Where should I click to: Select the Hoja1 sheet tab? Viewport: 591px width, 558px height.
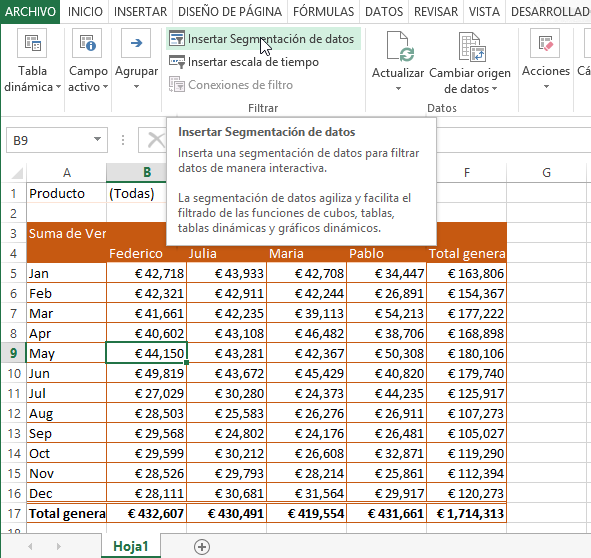tap(131, 546)
